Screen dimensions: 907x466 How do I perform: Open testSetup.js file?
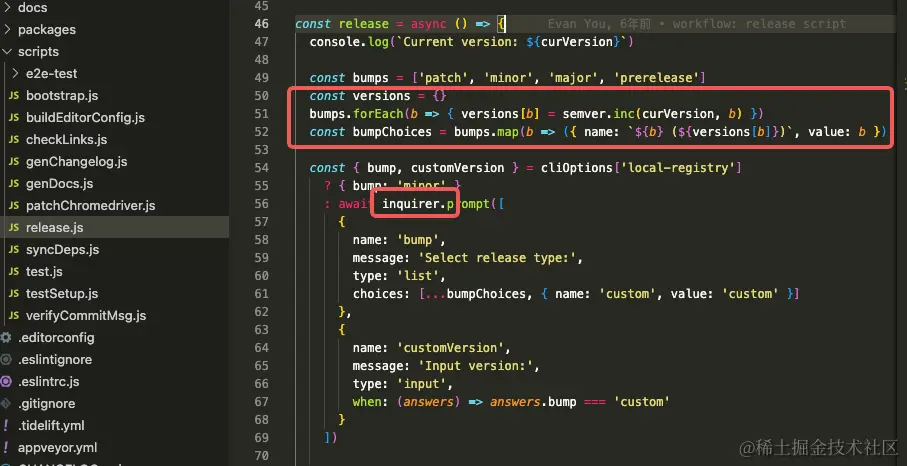pos(62,293)
